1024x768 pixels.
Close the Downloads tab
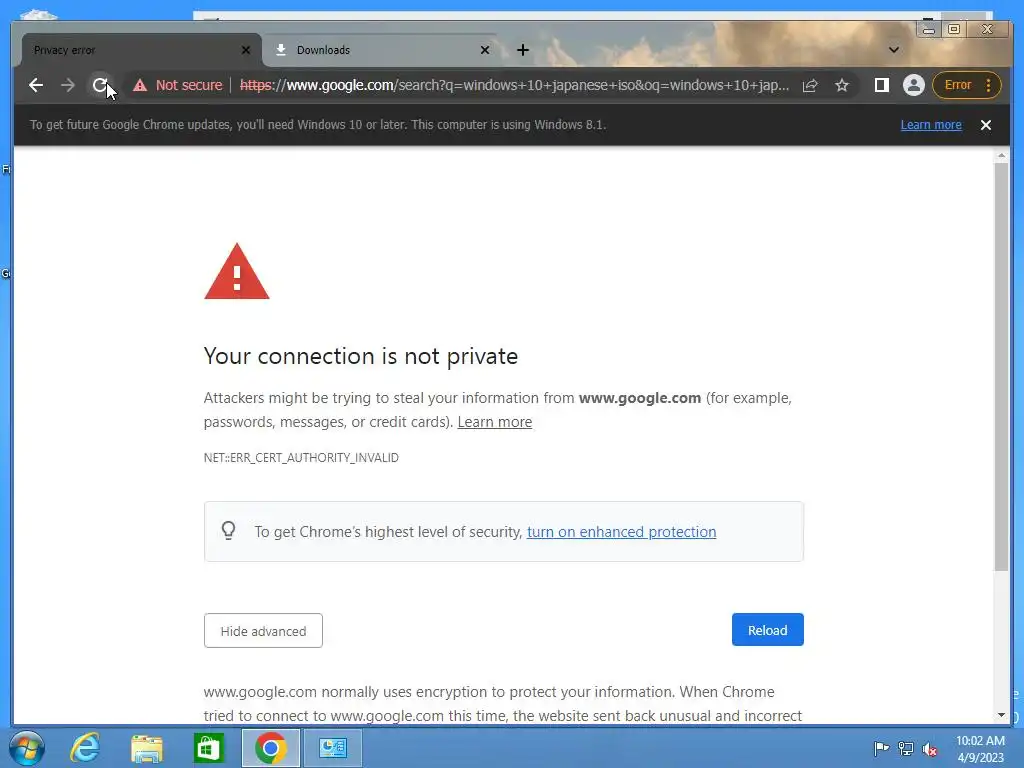click(x=485, y=50)
